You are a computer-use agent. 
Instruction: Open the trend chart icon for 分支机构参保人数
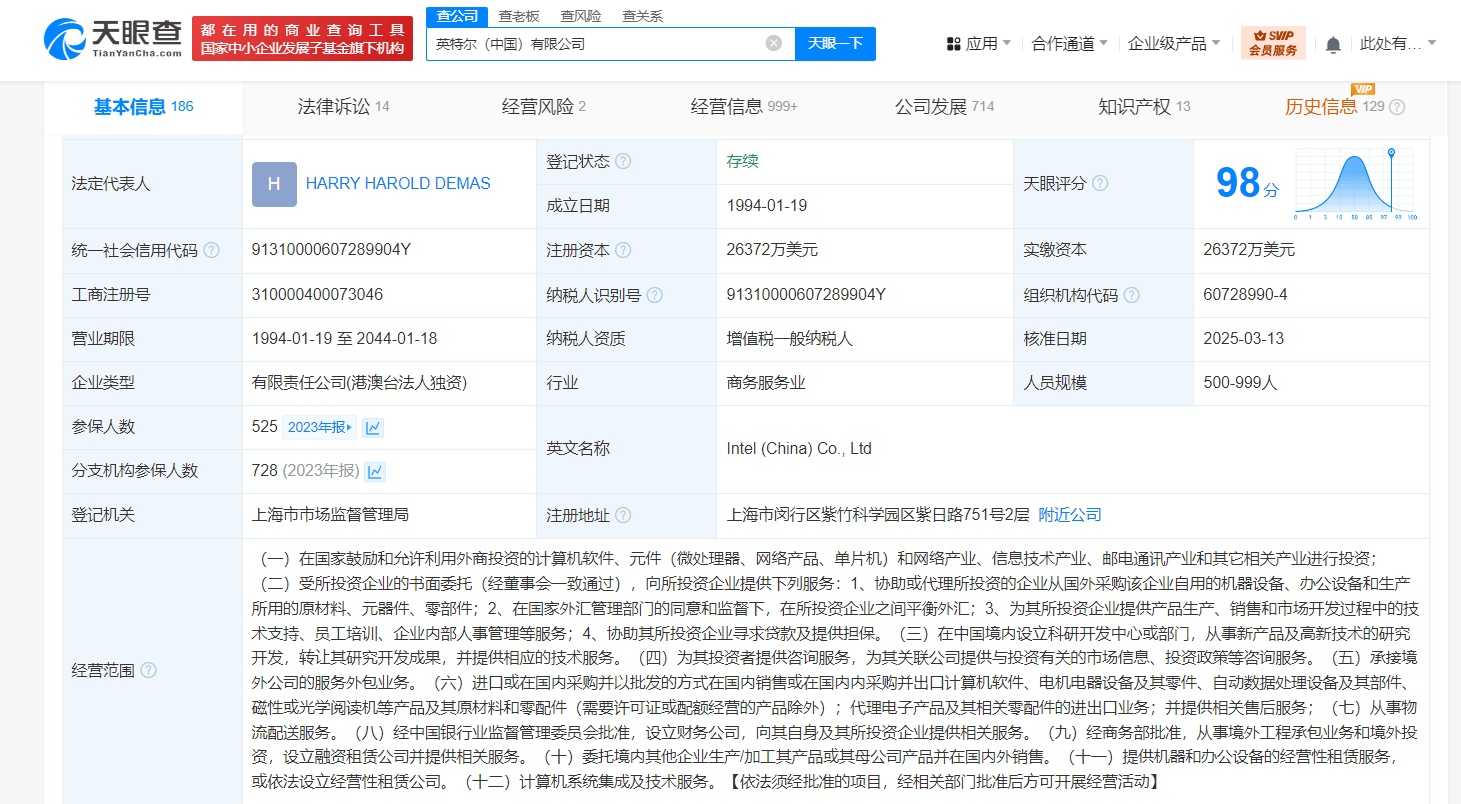375,471
